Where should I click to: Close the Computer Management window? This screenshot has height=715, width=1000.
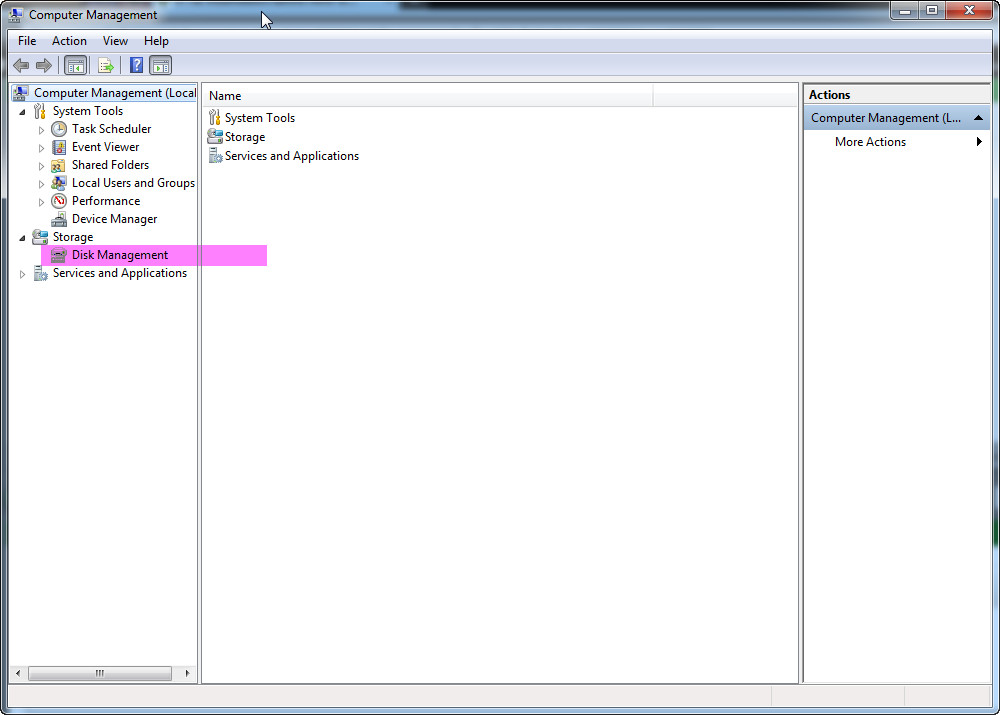[969, 10]
